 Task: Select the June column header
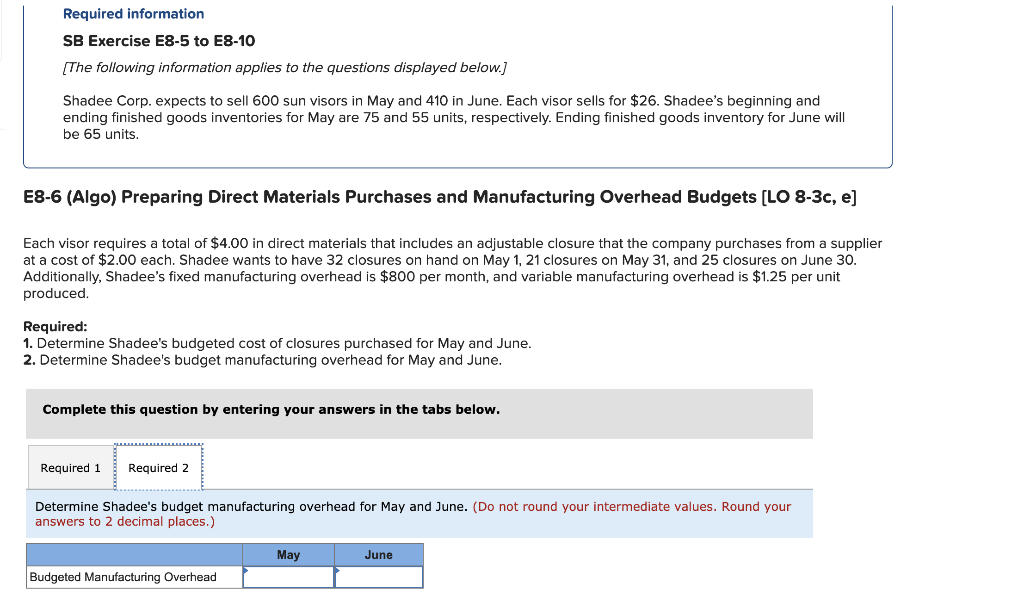click(379, 555)
